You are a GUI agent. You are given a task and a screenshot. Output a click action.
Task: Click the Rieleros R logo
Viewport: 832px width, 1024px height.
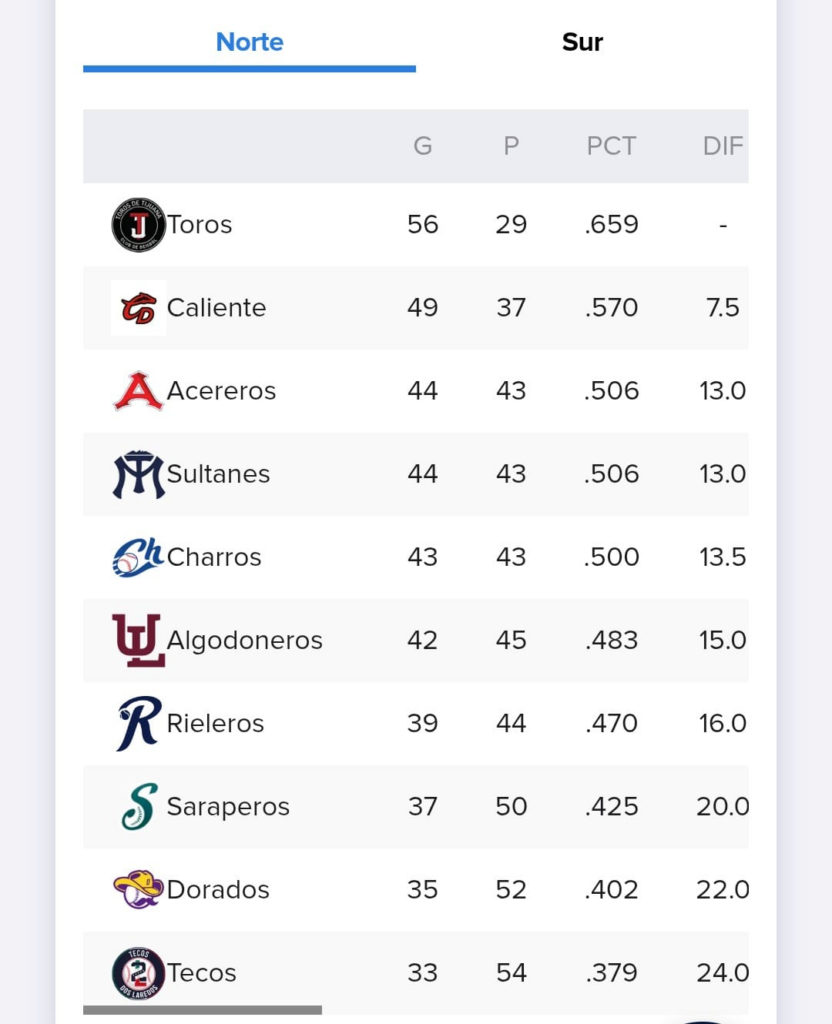(x=138, y=724)
